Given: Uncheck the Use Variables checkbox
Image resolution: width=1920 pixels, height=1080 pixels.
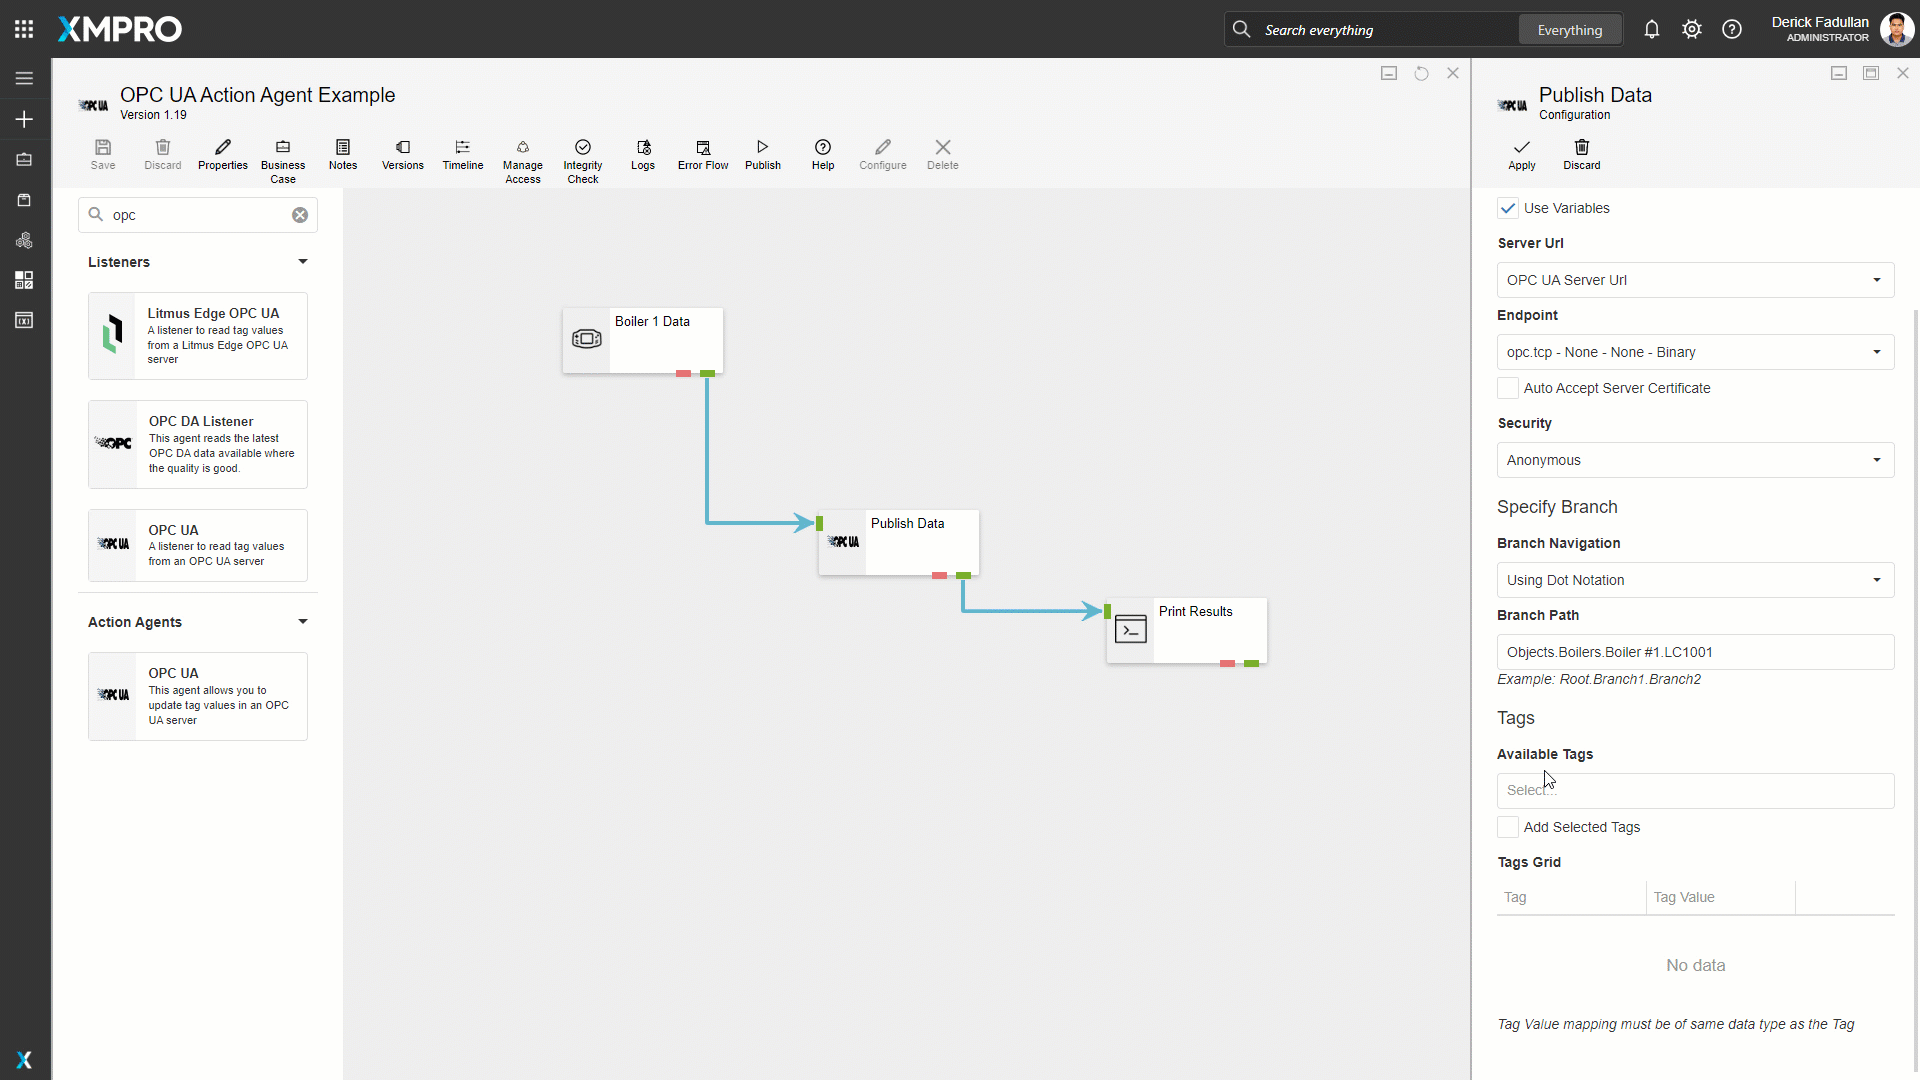Looking at the screenshot, I should click(1508, 208).
